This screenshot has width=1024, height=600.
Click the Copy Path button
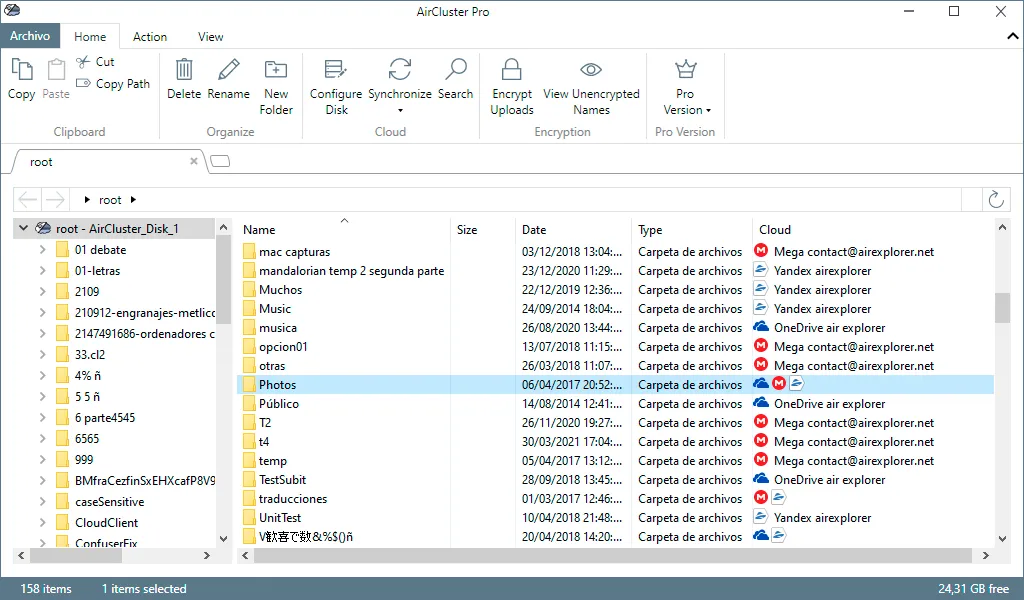pyautogui.click(x=113, y=84)
